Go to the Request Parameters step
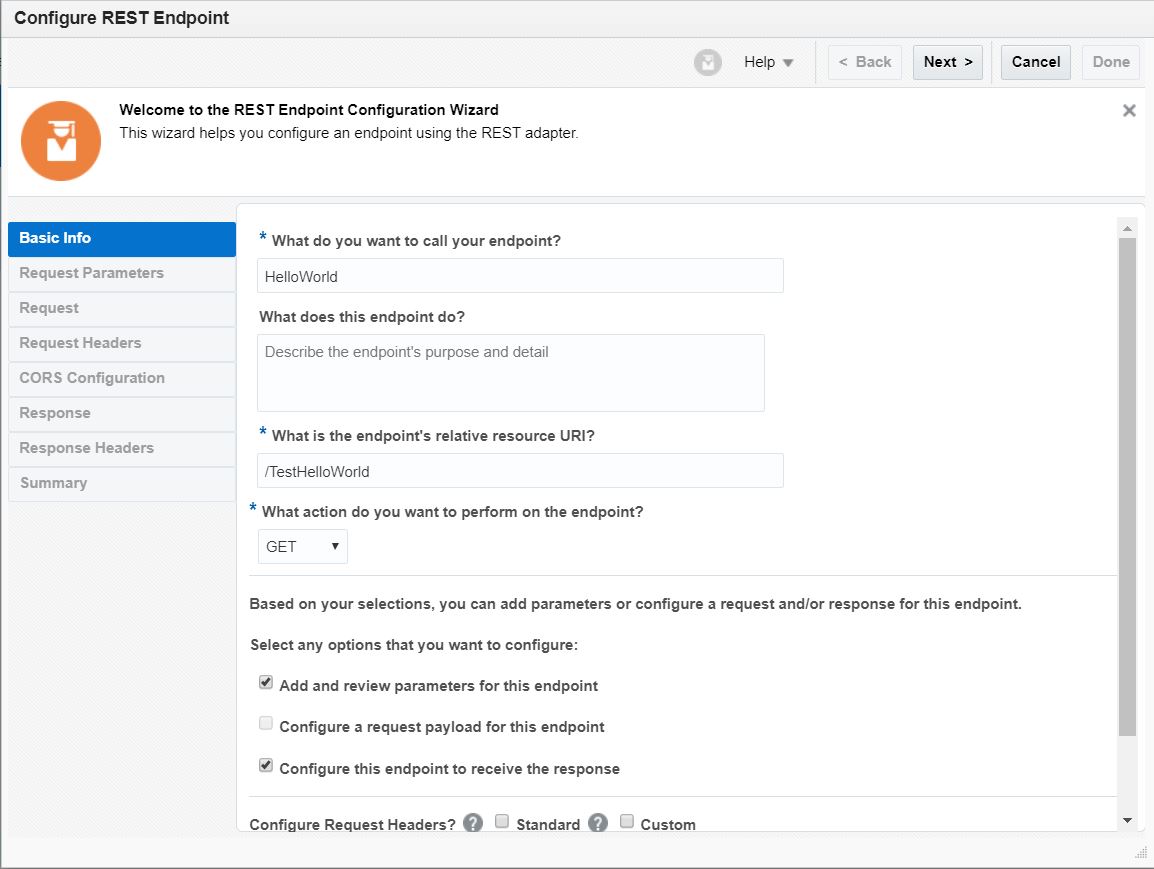This screenshot has height=869, width=1154. coord(122,273)
